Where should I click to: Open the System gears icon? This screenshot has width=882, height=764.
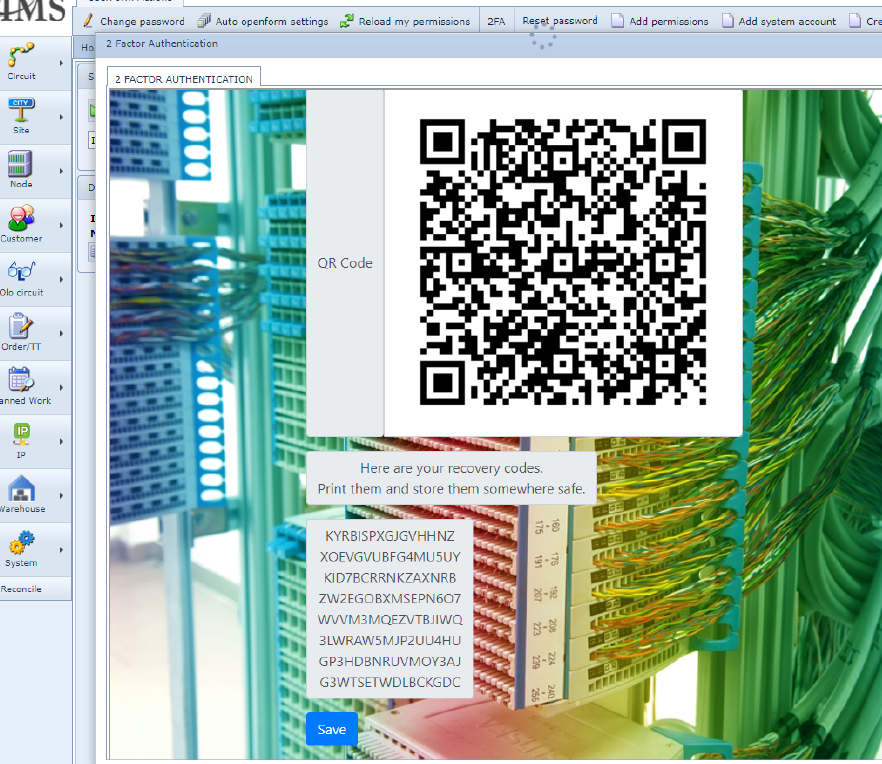tap(21, 542)
